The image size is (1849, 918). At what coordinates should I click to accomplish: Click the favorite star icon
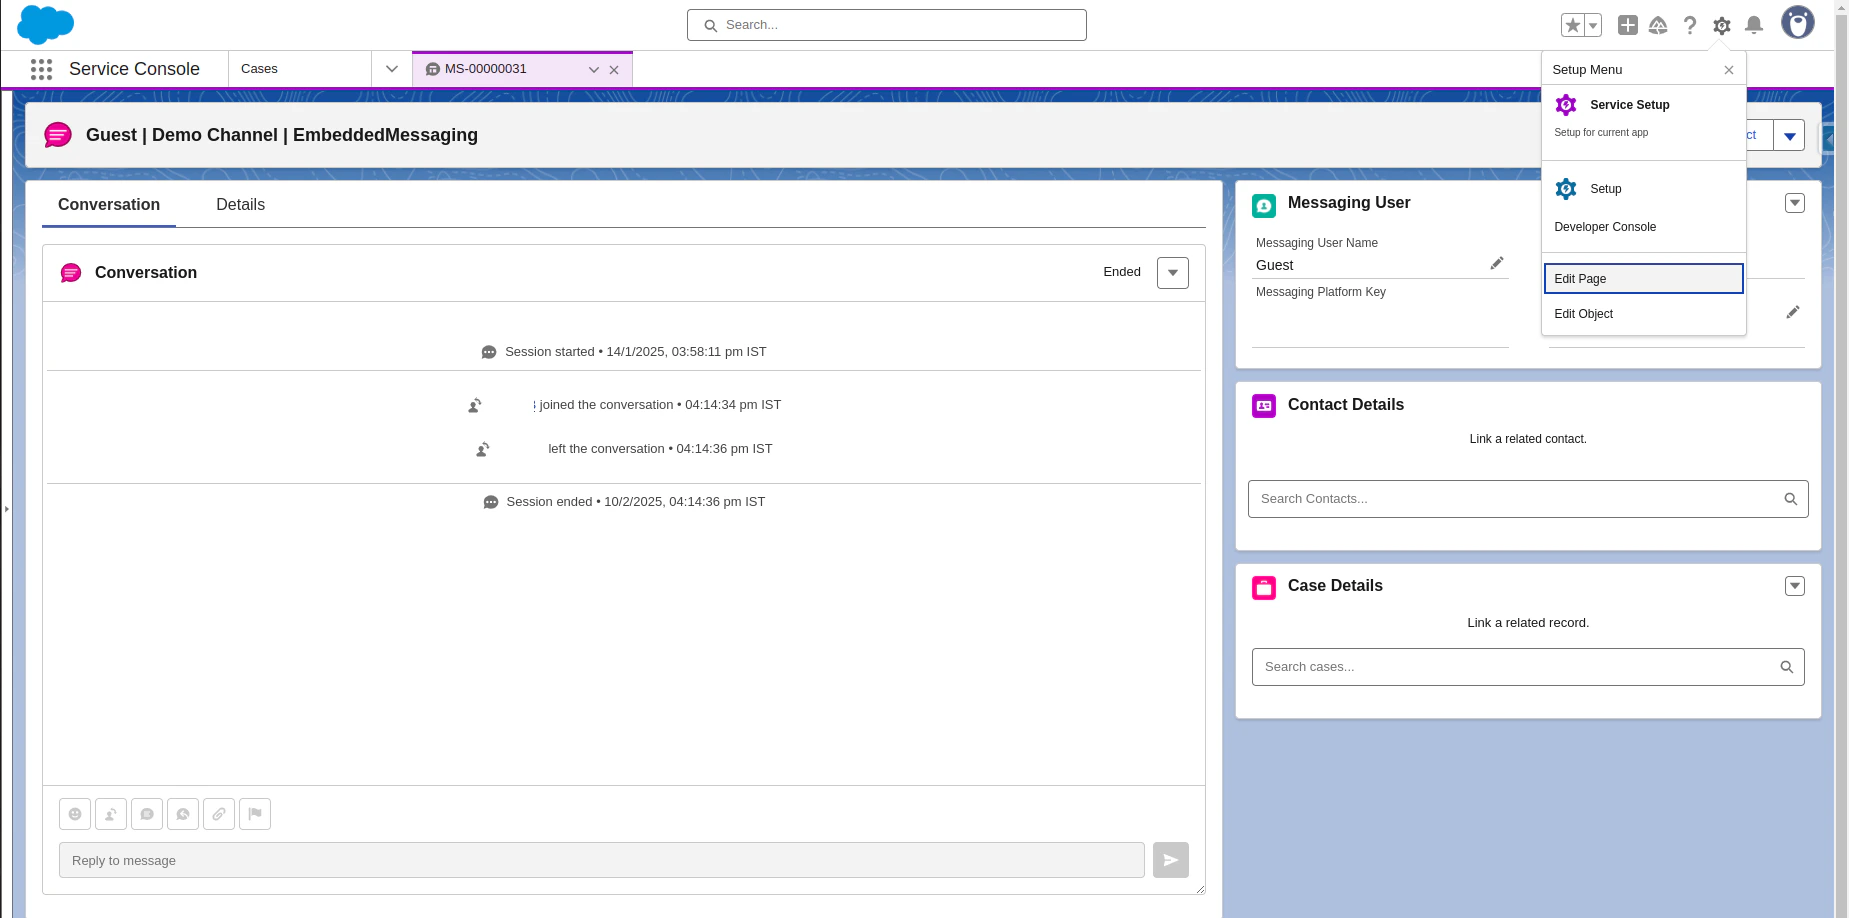pyautogui.click(x=1571, y=23)
